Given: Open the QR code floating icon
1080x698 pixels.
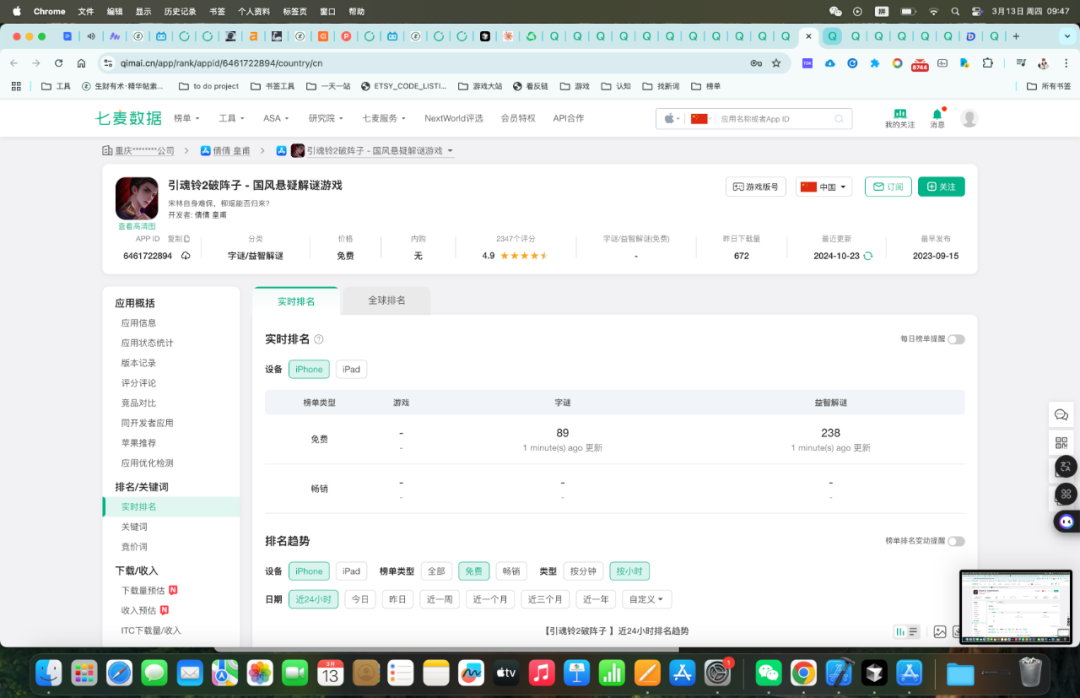Looking at the screenshot, I should 1061,442.
